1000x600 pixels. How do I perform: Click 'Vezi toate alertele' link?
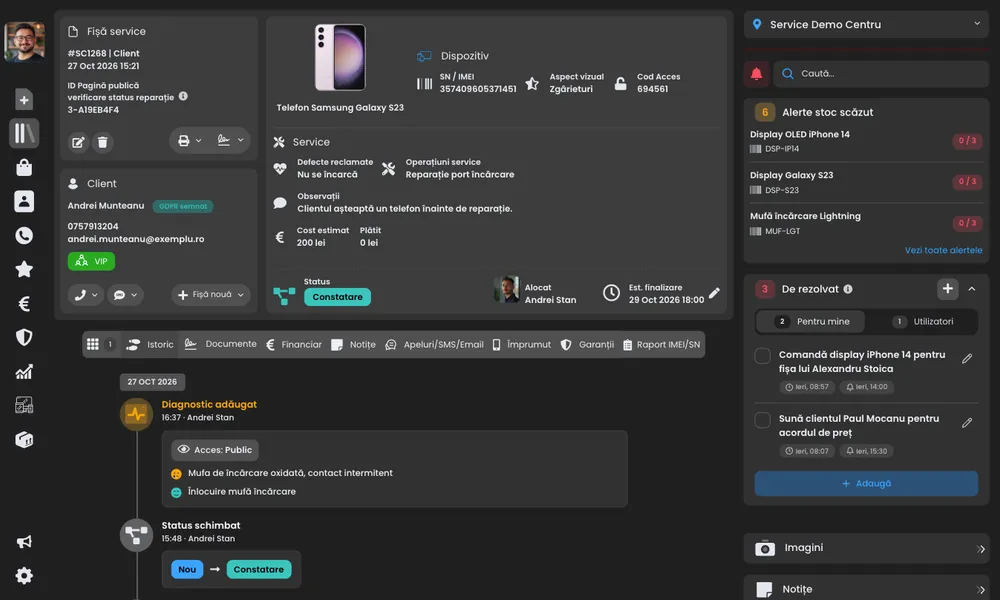[x=943, y=250]
